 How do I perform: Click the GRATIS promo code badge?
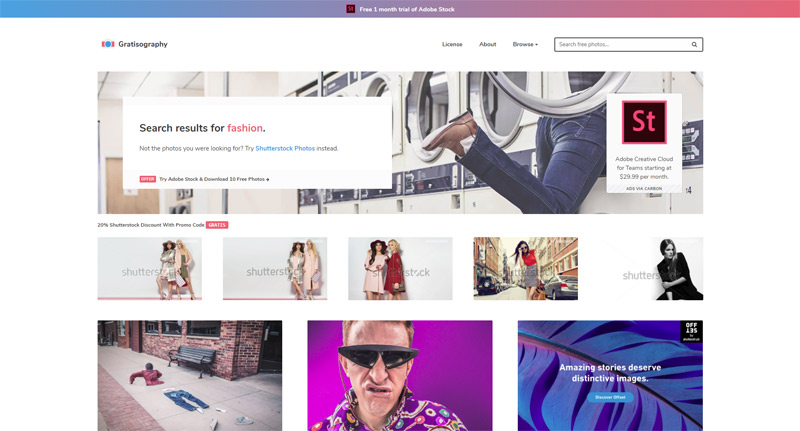pyautogui.click(x=217, y=225)
